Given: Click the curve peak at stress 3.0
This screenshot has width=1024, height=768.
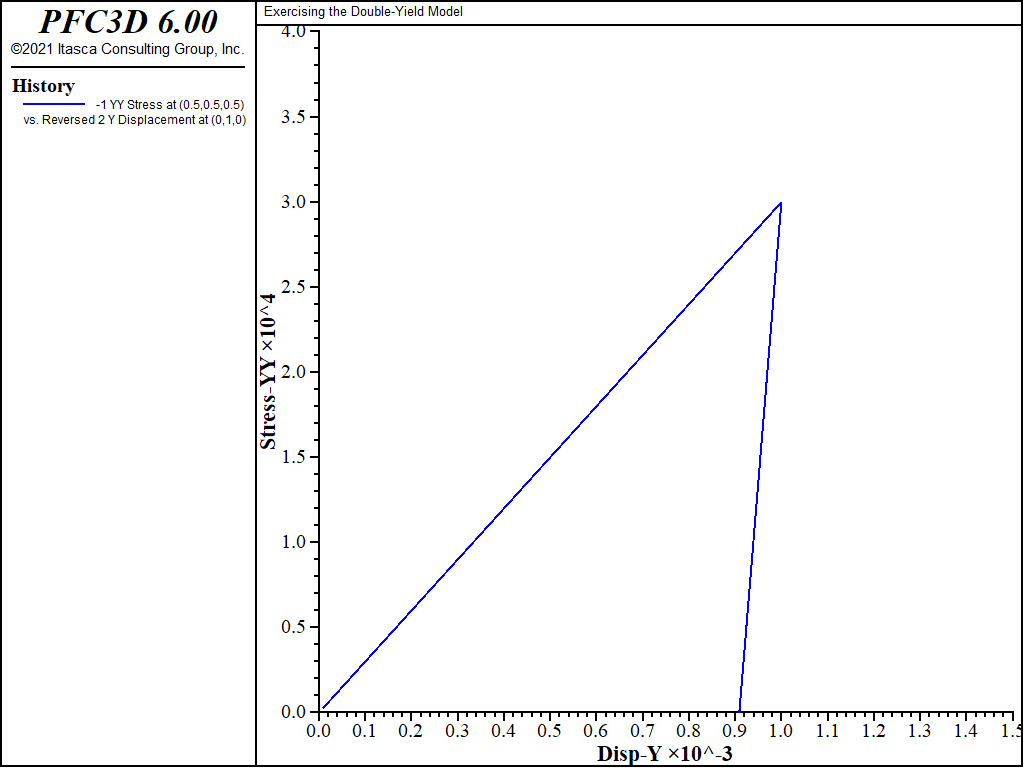Looking at the screenshot, I should tap(780, 203).
